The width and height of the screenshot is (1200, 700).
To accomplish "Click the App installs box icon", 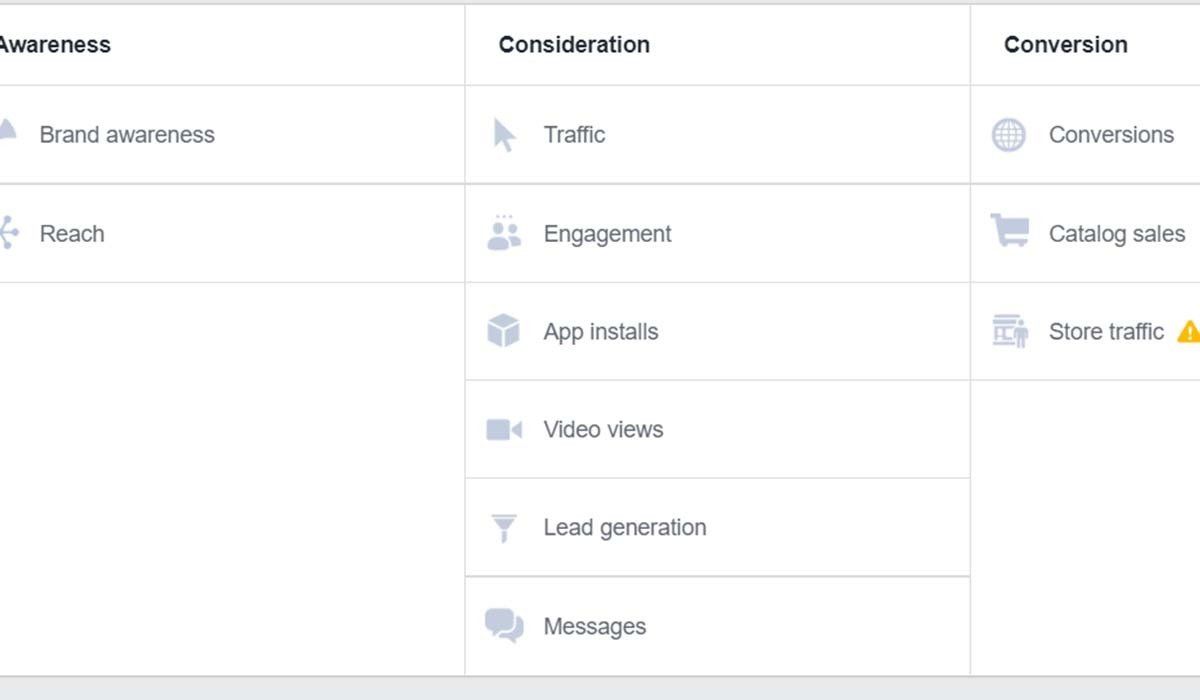I will click(x=504, y=331).
